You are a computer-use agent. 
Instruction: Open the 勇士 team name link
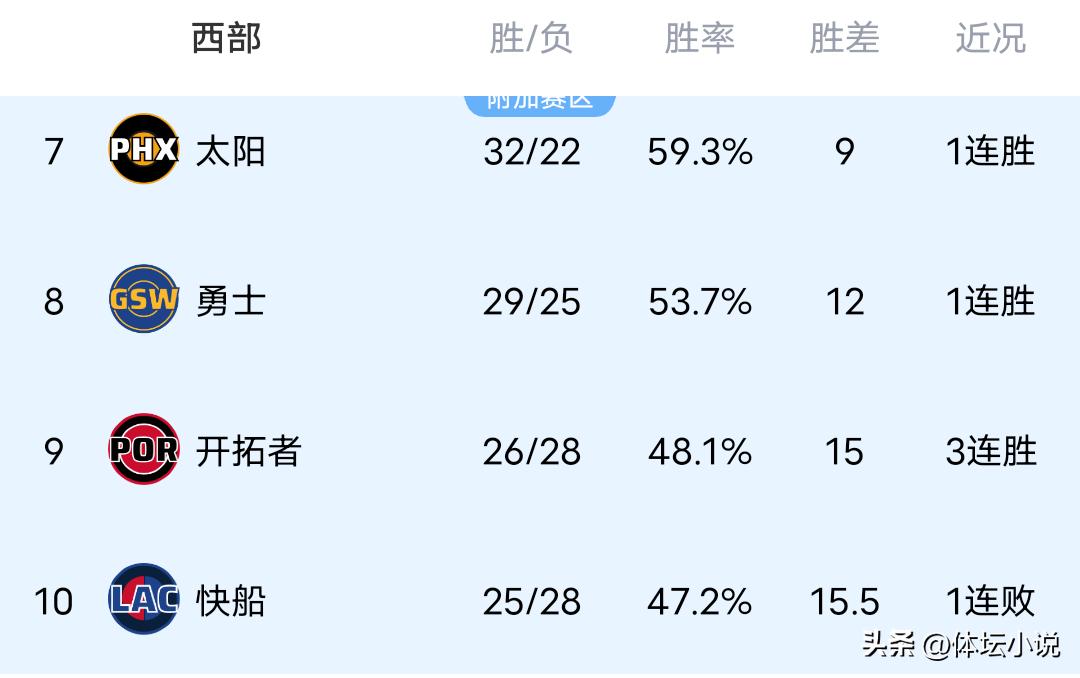[x=231, y=301]
